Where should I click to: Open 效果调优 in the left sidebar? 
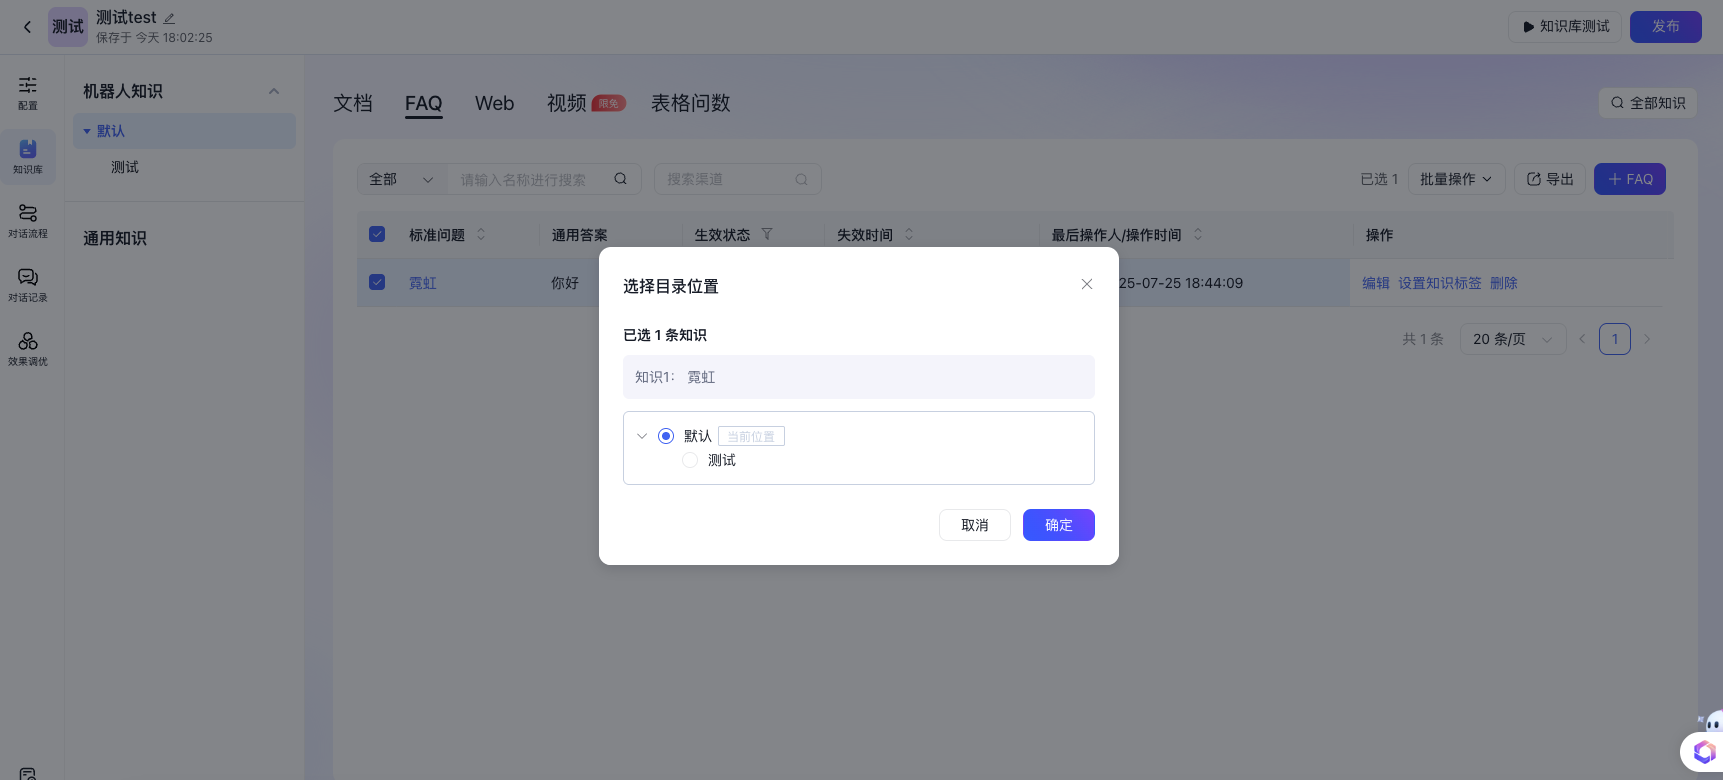click(x=28, y=349)
